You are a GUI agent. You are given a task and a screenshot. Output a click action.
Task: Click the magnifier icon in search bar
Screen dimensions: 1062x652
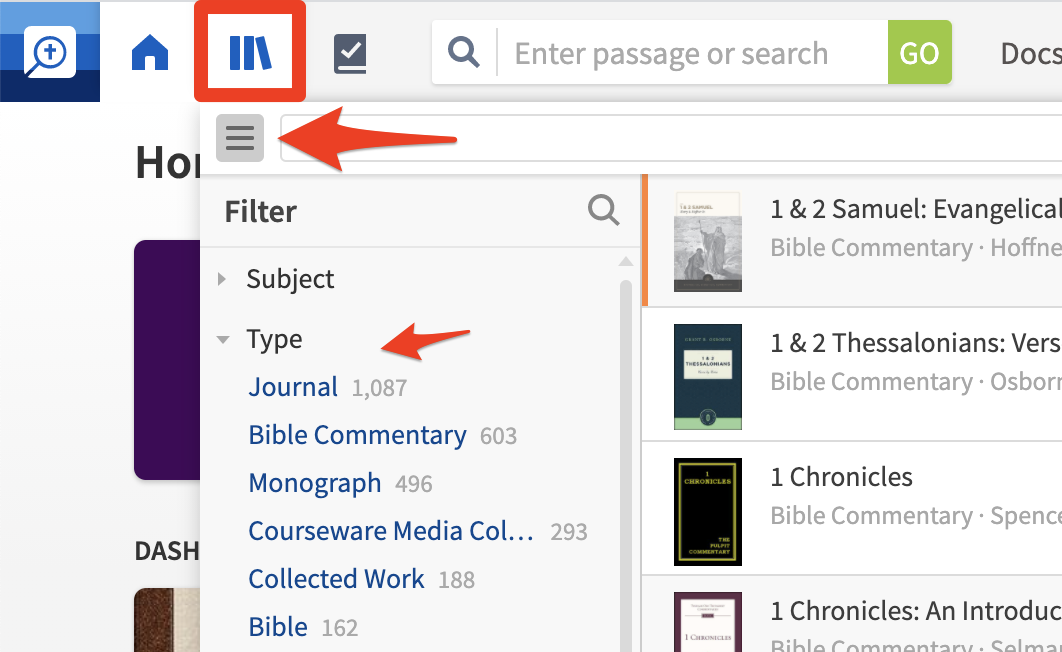pos(464,52)
